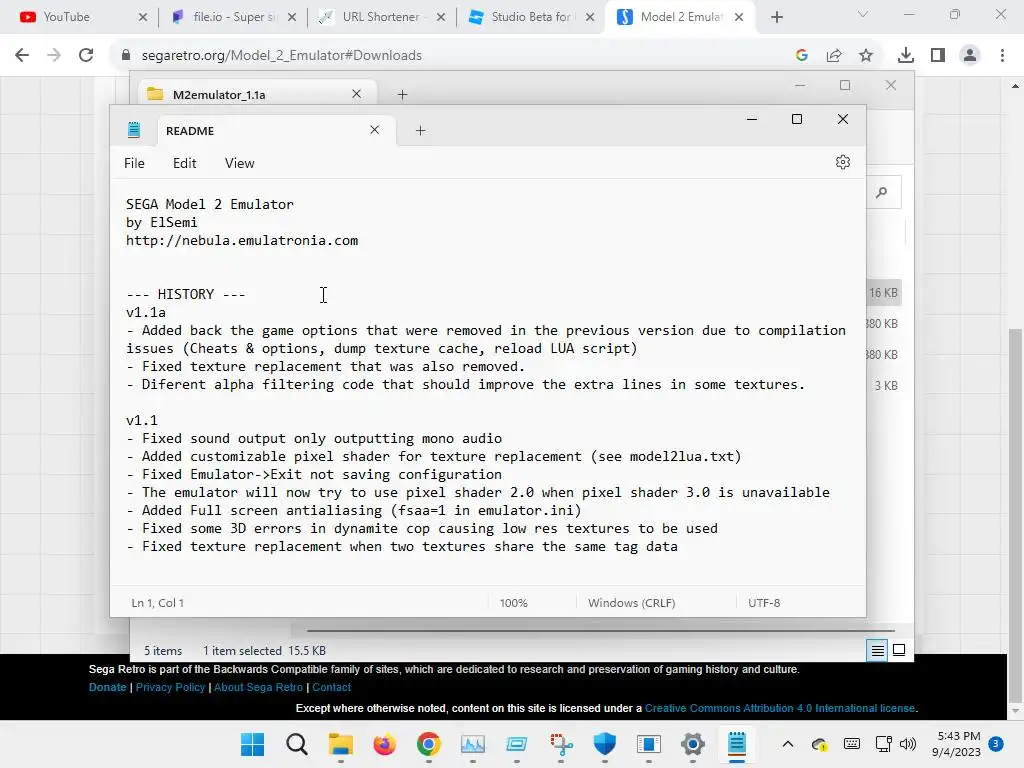Bookmark this page with the star
Screen dimensions: 1024x768
click(x=866, y=56)
